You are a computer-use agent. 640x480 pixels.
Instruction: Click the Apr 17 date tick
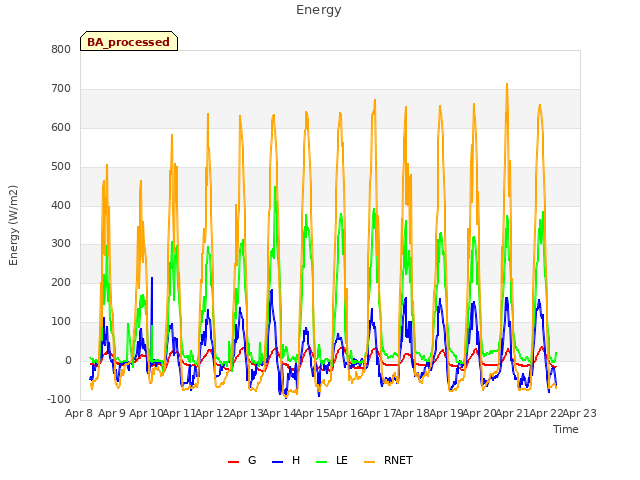(379, 413)
